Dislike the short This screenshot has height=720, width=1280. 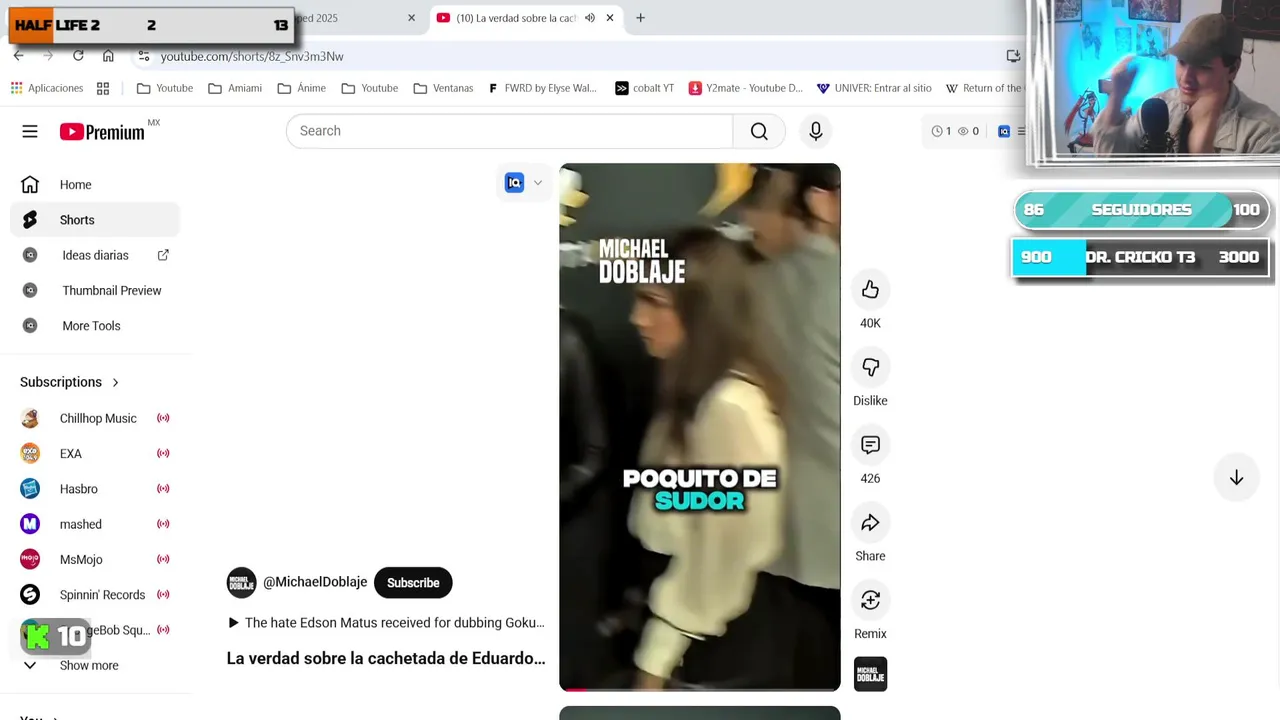pyautogui.click(x=870, y=367)
